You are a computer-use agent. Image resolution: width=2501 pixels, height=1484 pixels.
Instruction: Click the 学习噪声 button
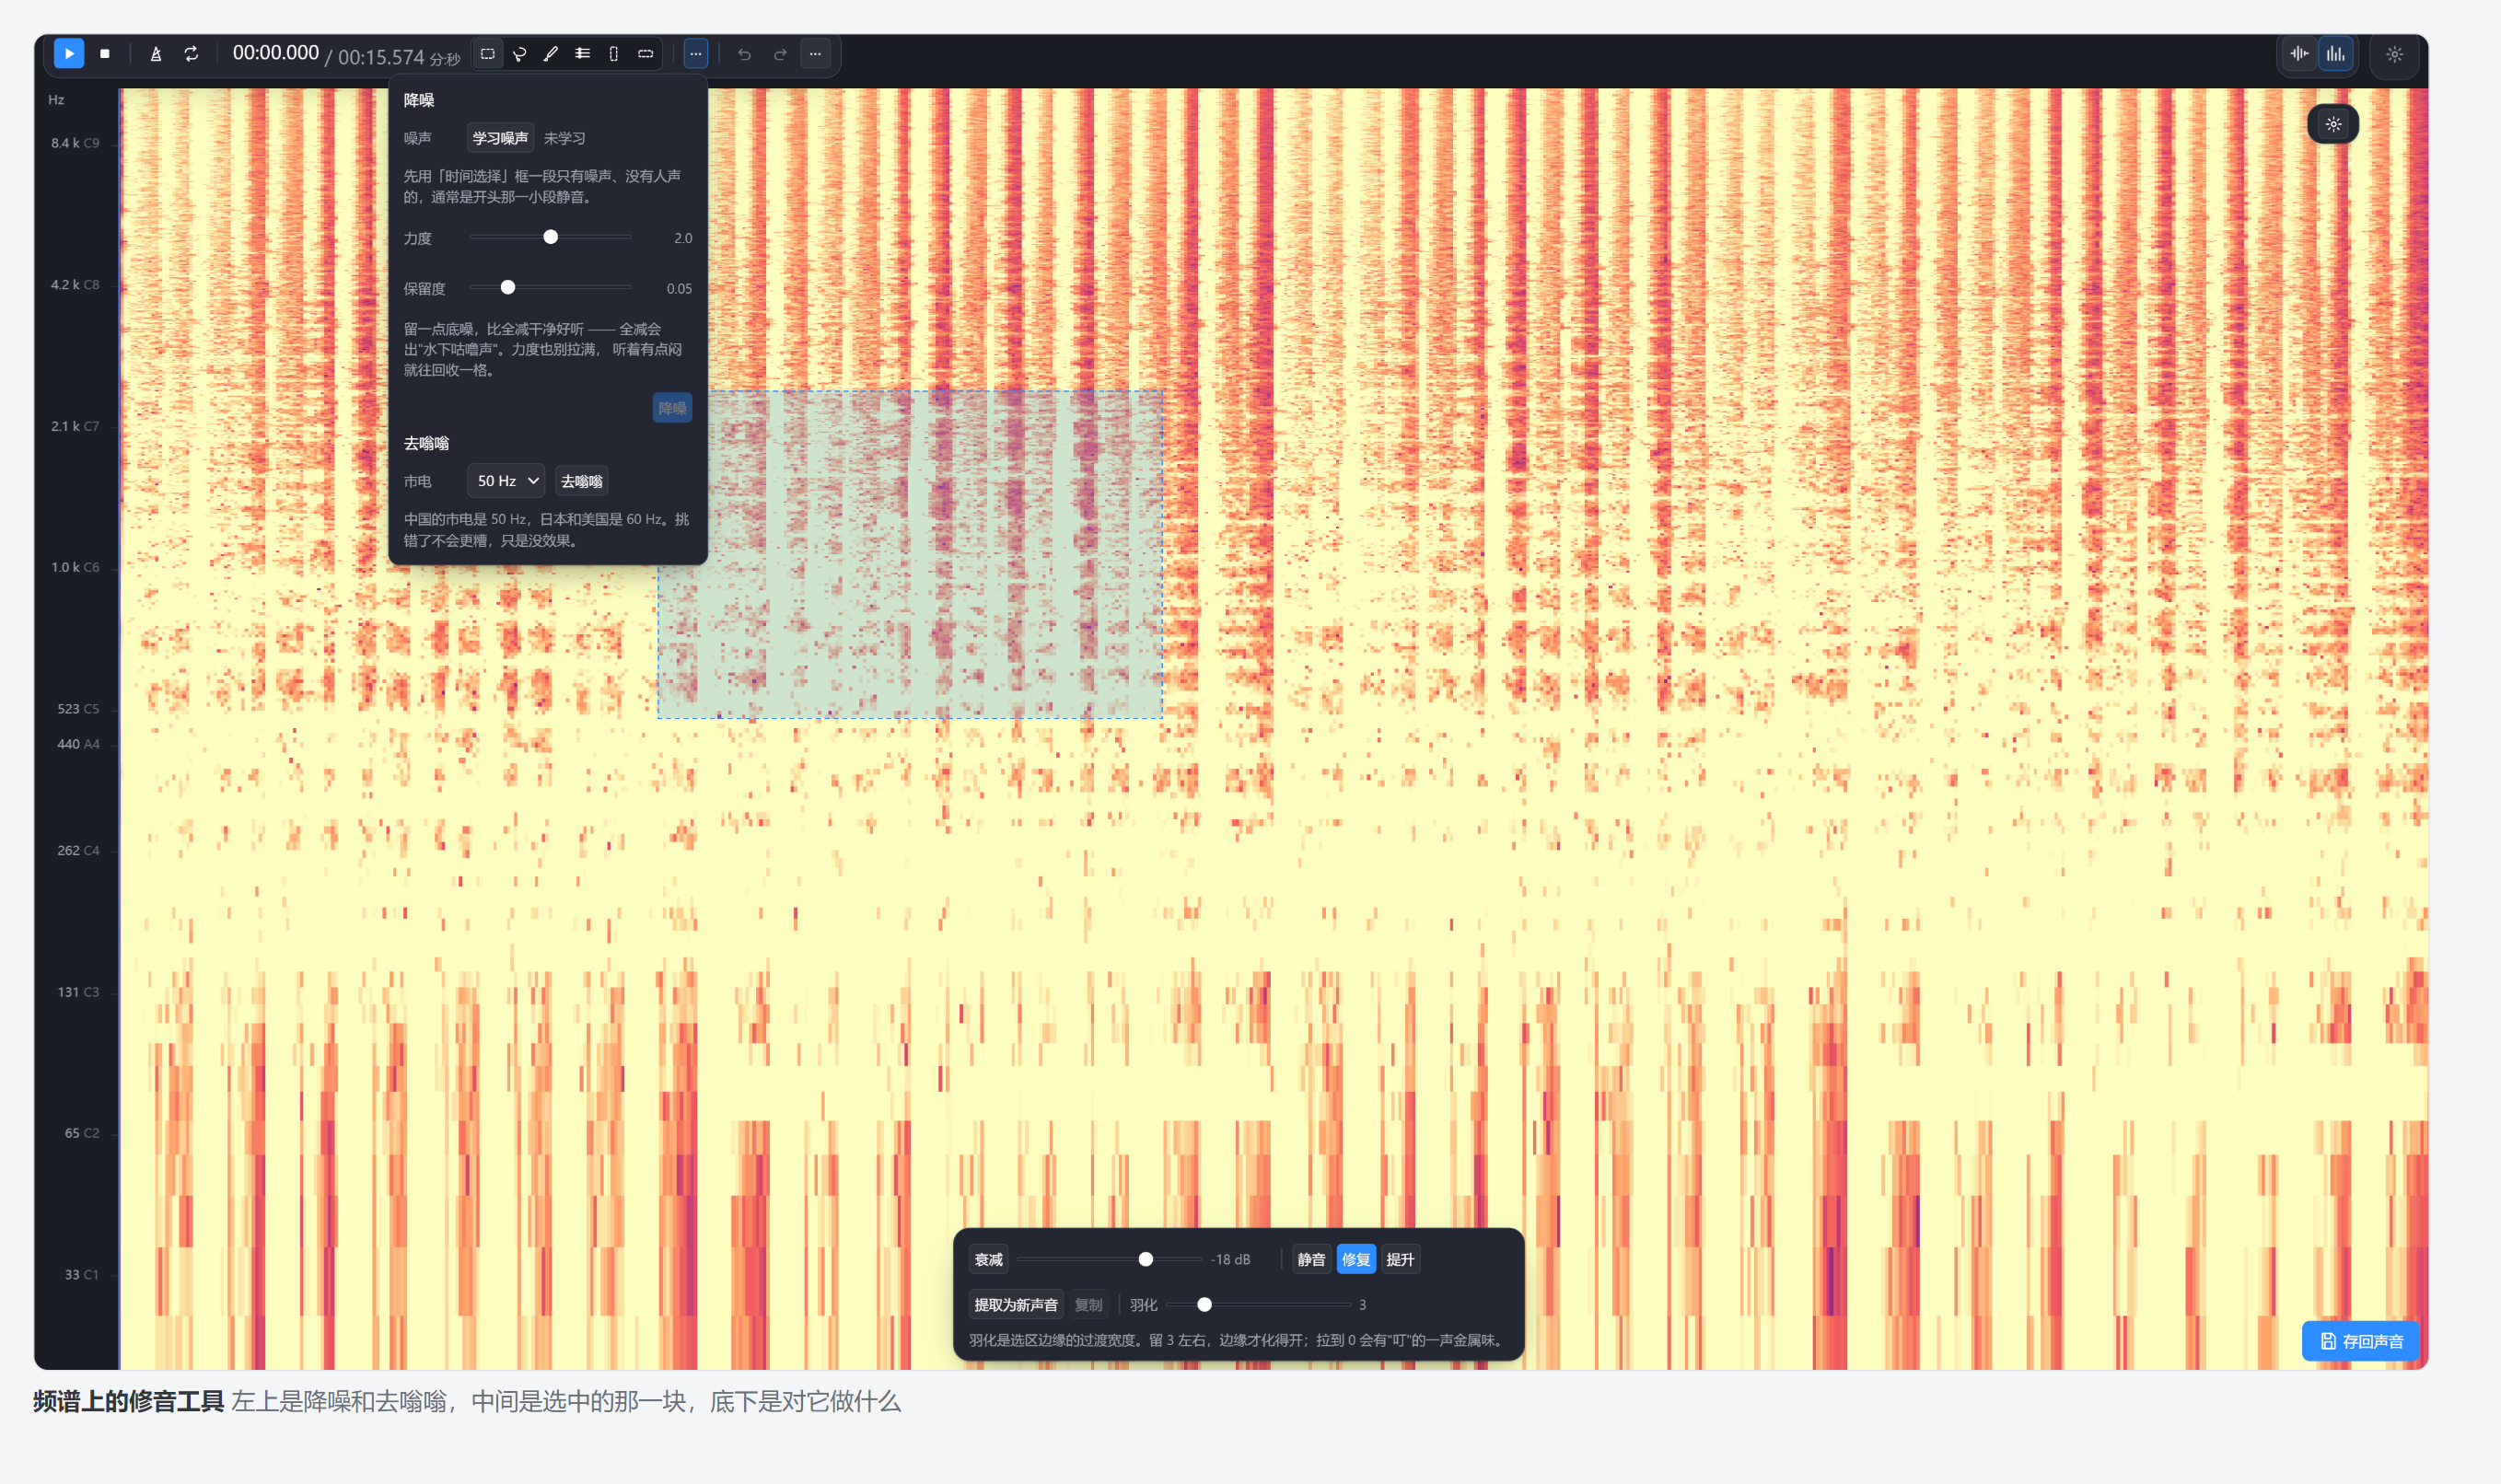(x=500, y=138)
